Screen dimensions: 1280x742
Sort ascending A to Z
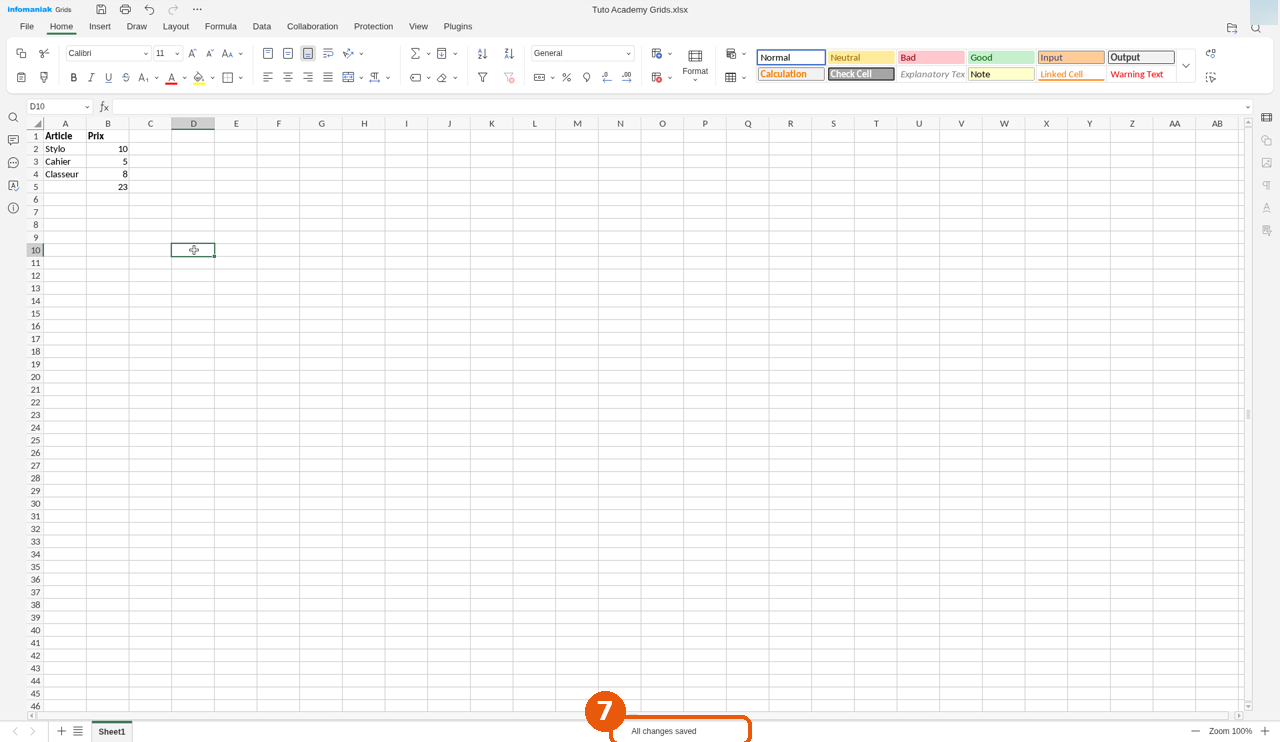point(483,53)
